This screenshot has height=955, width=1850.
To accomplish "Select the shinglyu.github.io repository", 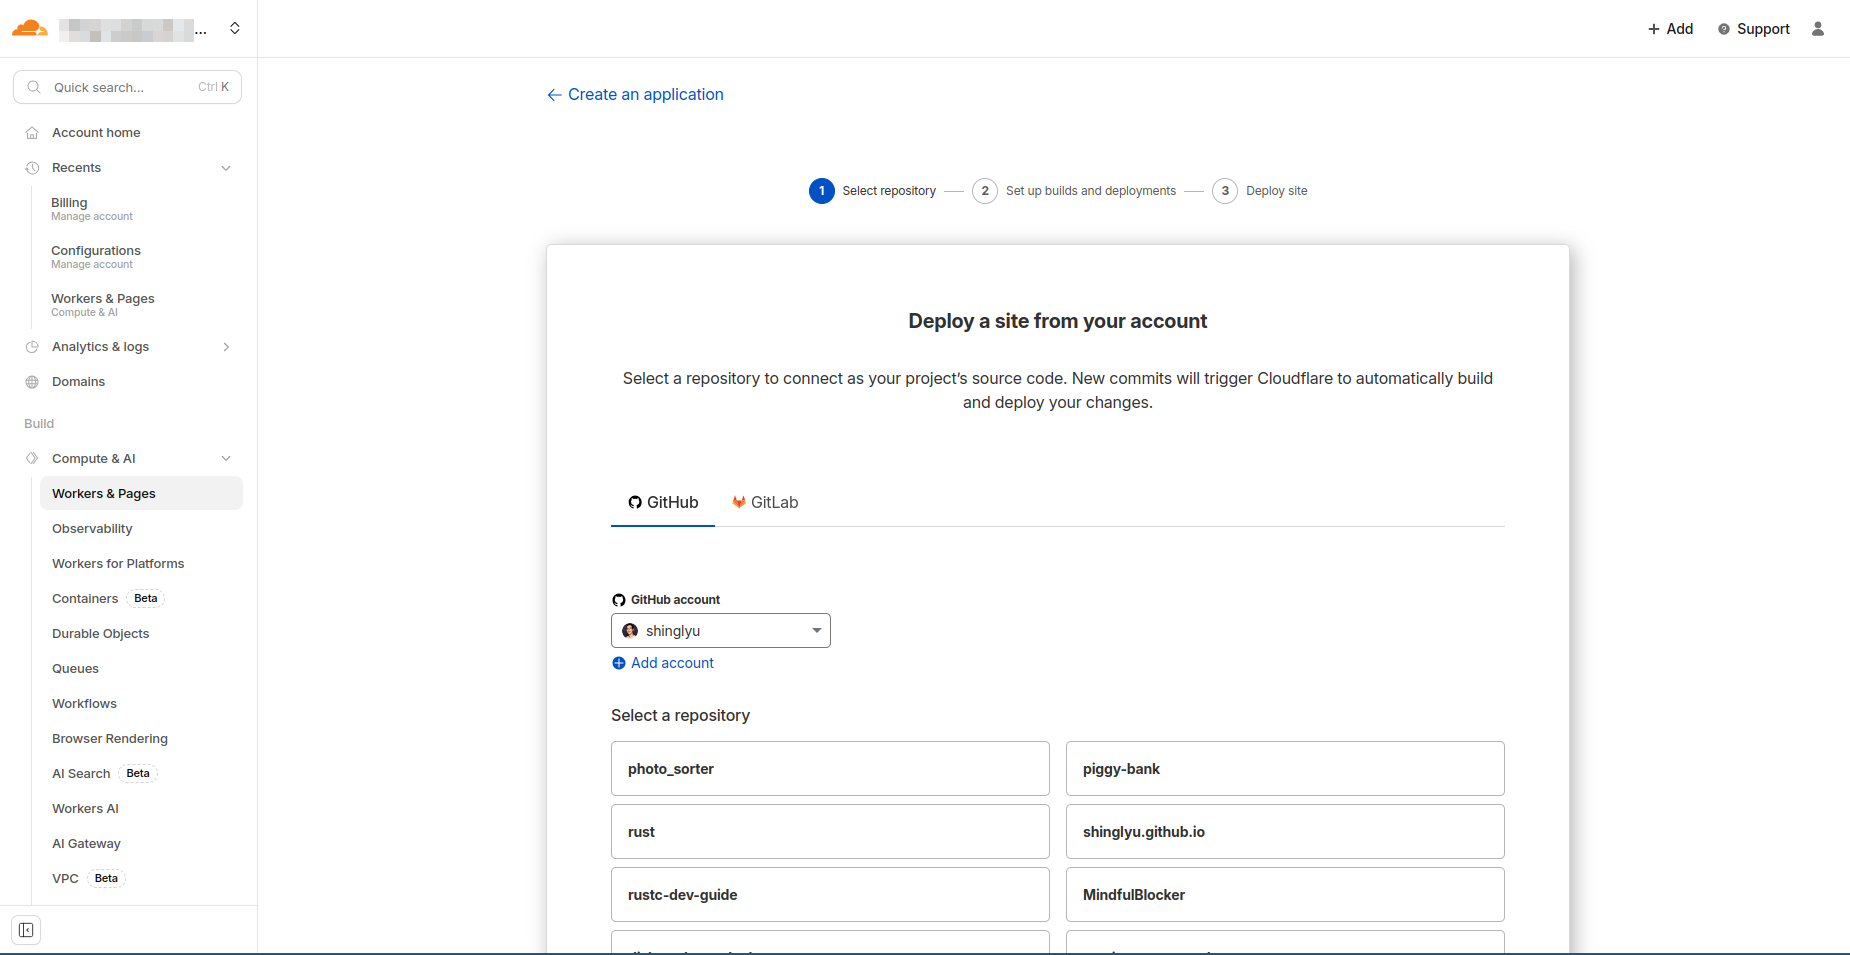I will click(x=1285, y=831).
